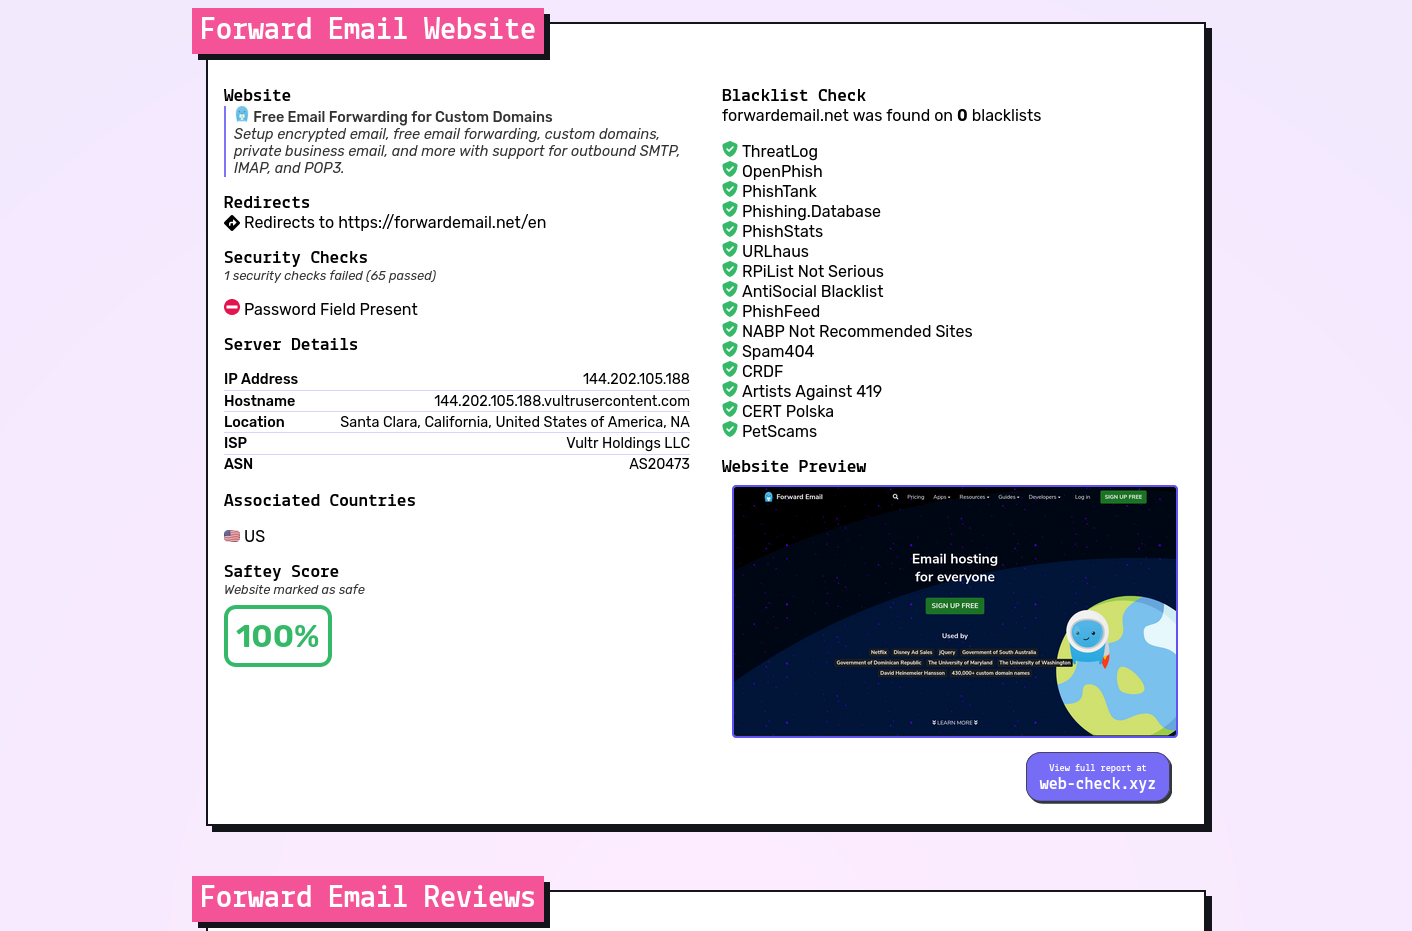The height and width of the screenshot is (931, 1412).
Task: Click the 'CERT Polska' blacklist name
Action: point(788,412)
